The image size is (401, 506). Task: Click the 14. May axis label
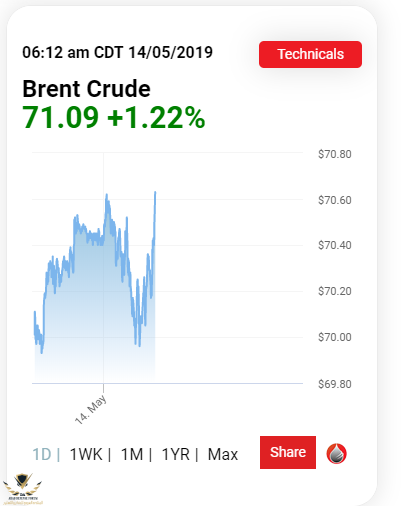(x=91, y=409)
